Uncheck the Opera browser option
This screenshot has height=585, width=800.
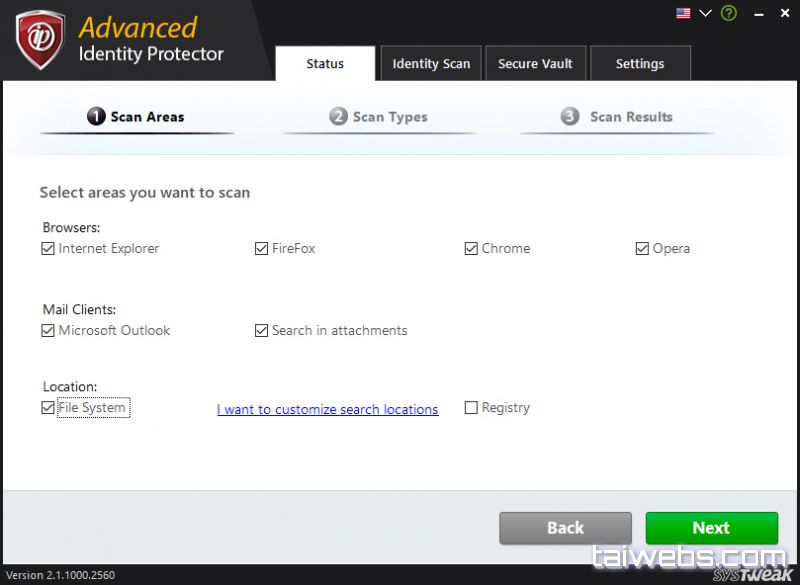(642, 248)
